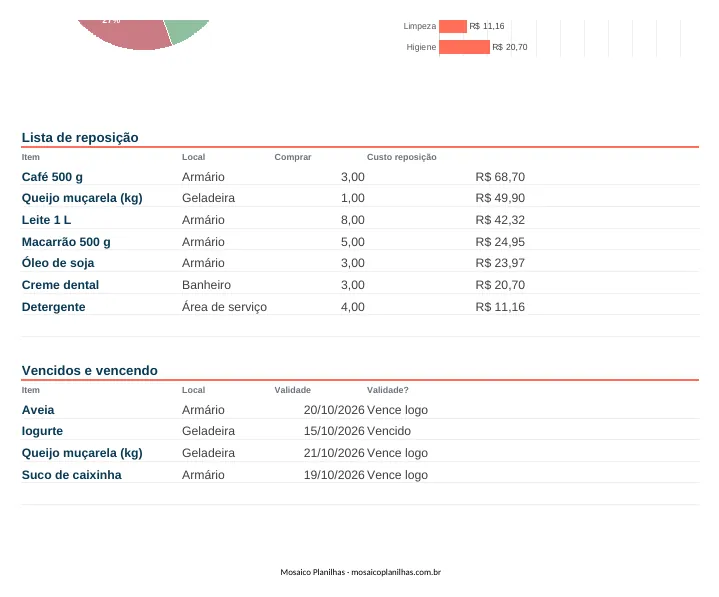Click the 'Vencido' status for Iogurte
719x597 pixels.
(x=389, y=431)
